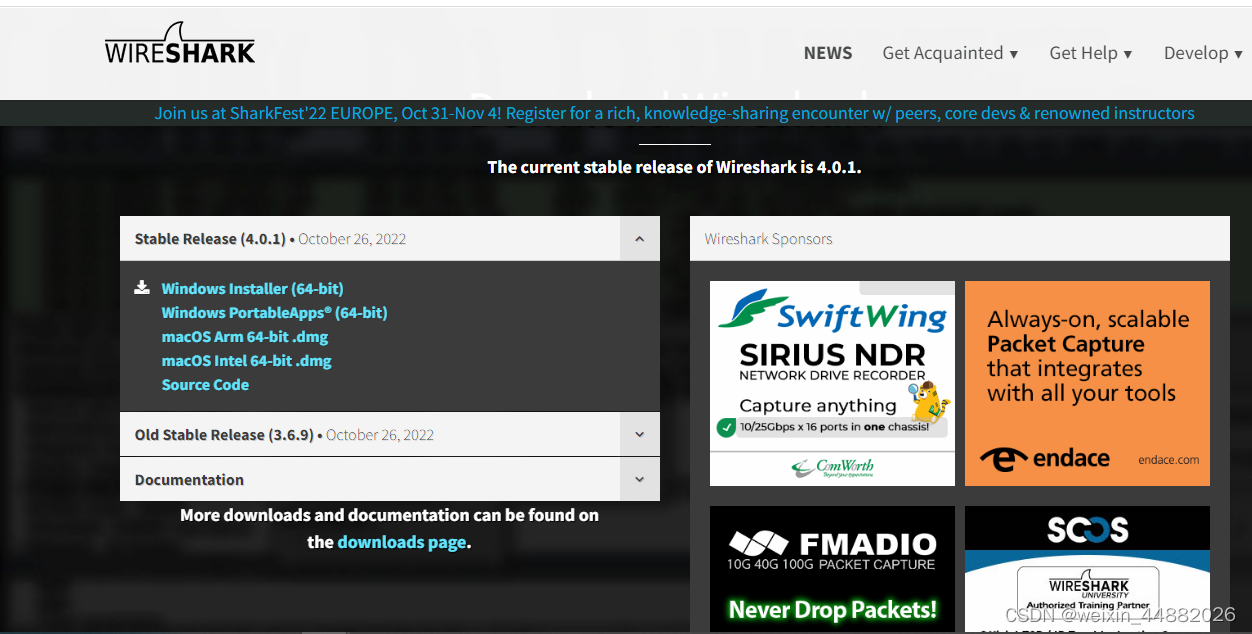Screen dimensions: 1252x634
Task: Open the Get Acquainted dropdown menu
Action: [950, 53]
